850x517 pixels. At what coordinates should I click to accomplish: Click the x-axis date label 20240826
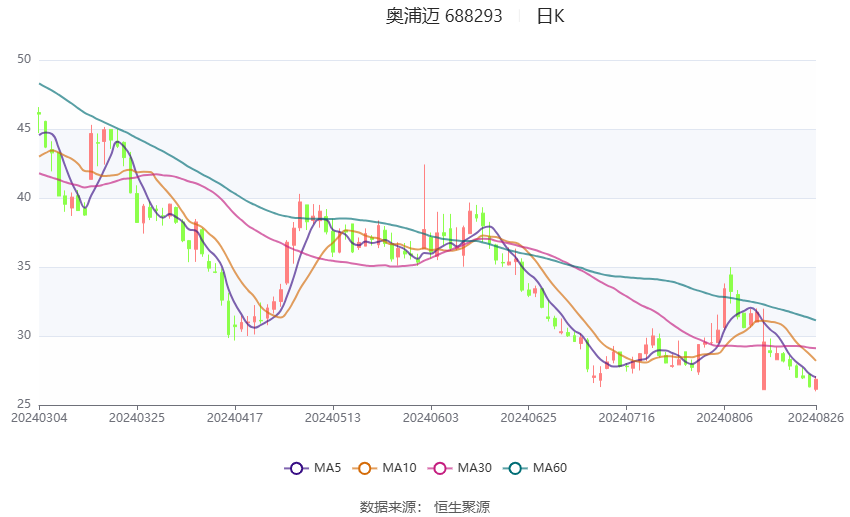click(x=816, y=418)
